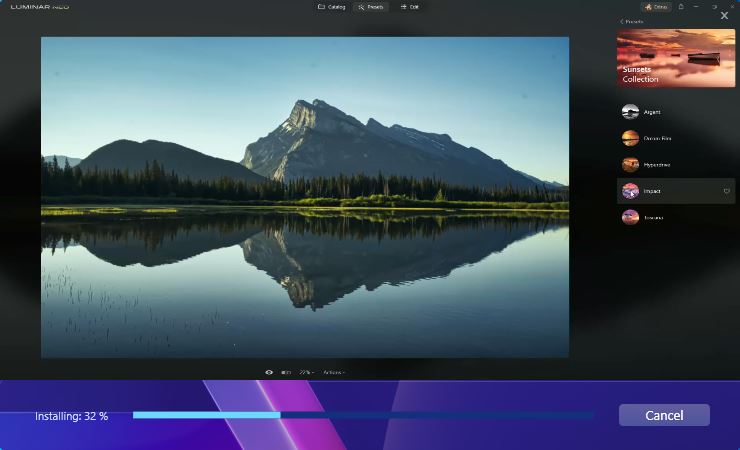Favorite the Impact preset with heart icon

726,191
